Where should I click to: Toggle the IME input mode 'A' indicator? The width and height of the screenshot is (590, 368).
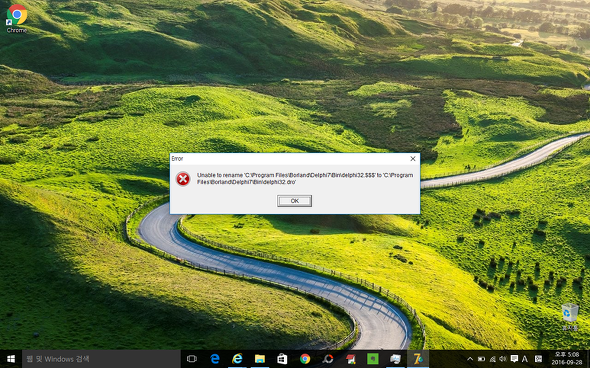[525, 359]
